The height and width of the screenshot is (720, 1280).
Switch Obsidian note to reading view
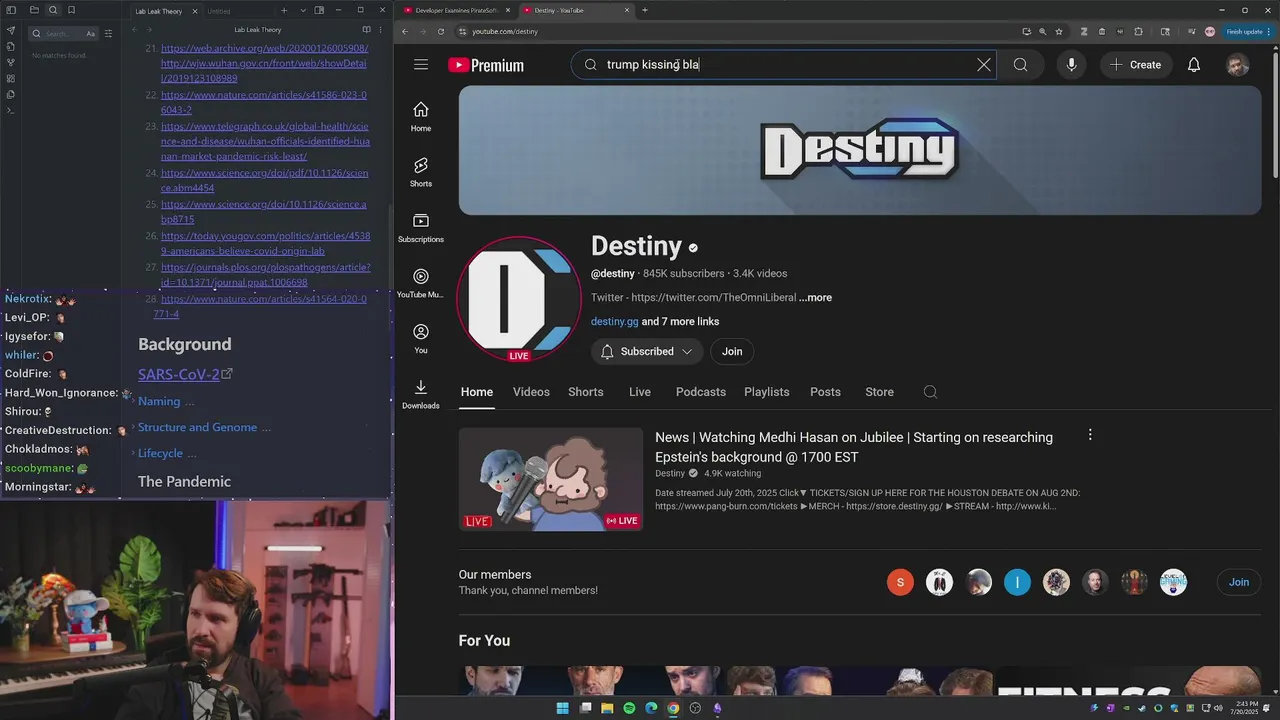[366, 30]
